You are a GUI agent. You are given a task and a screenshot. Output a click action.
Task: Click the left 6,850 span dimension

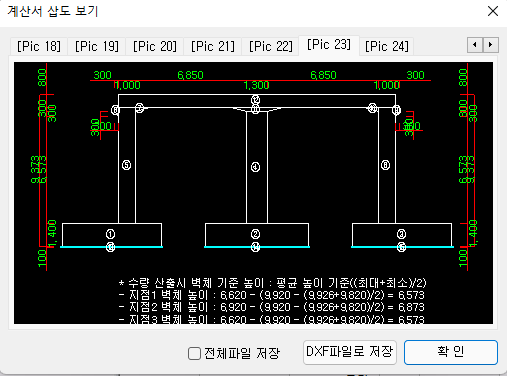pos(190,75)
